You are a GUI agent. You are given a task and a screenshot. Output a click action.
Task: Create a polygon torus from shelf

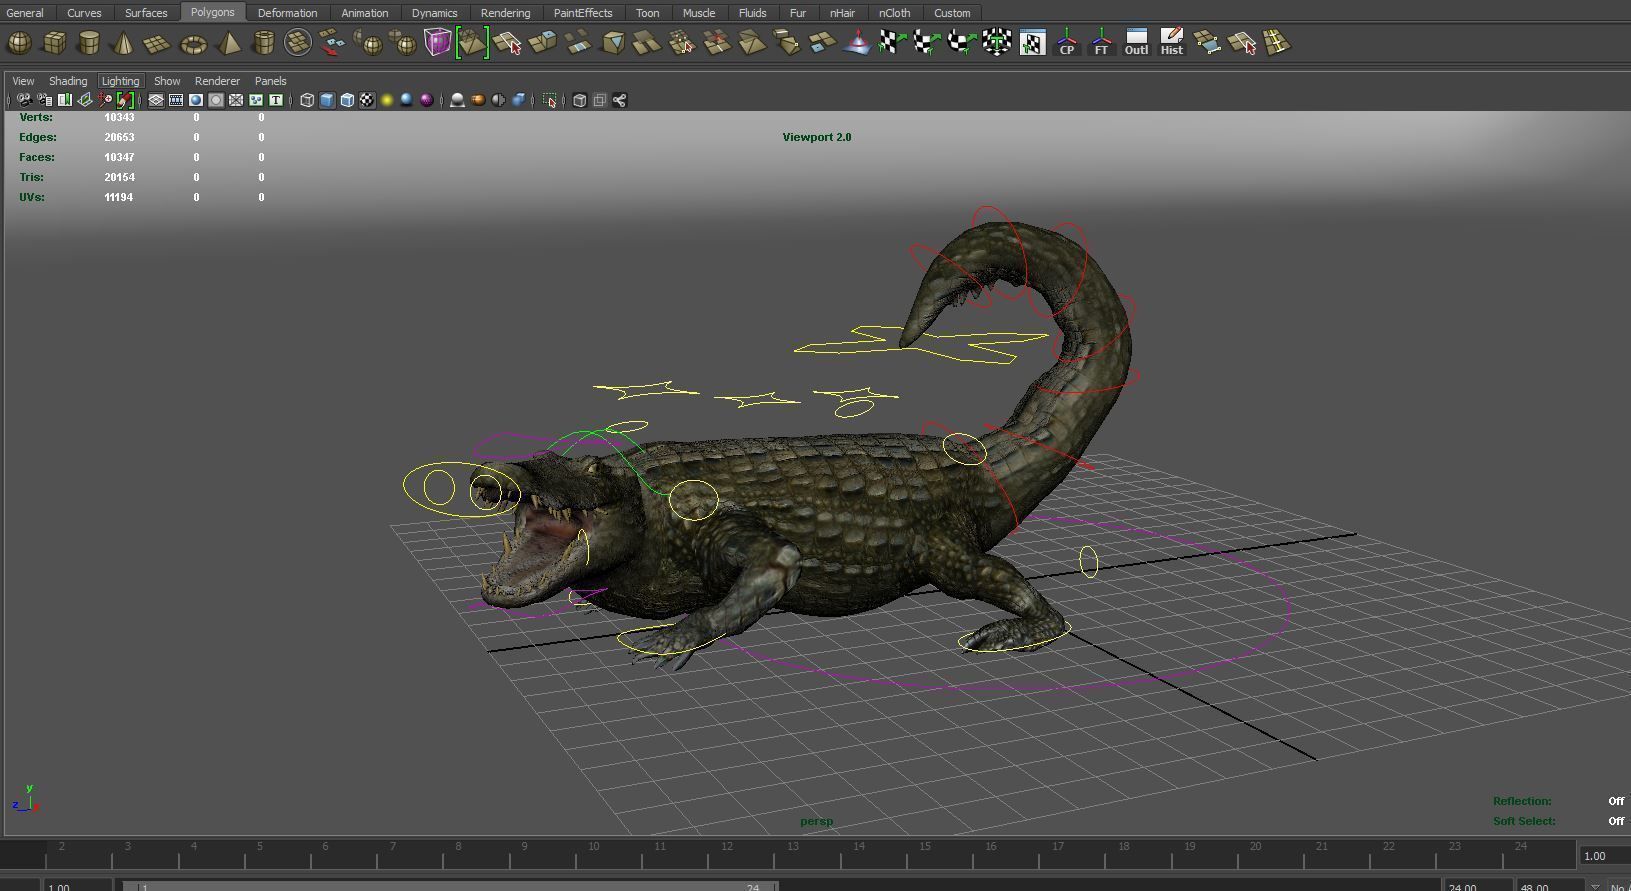tap(193, 43)
